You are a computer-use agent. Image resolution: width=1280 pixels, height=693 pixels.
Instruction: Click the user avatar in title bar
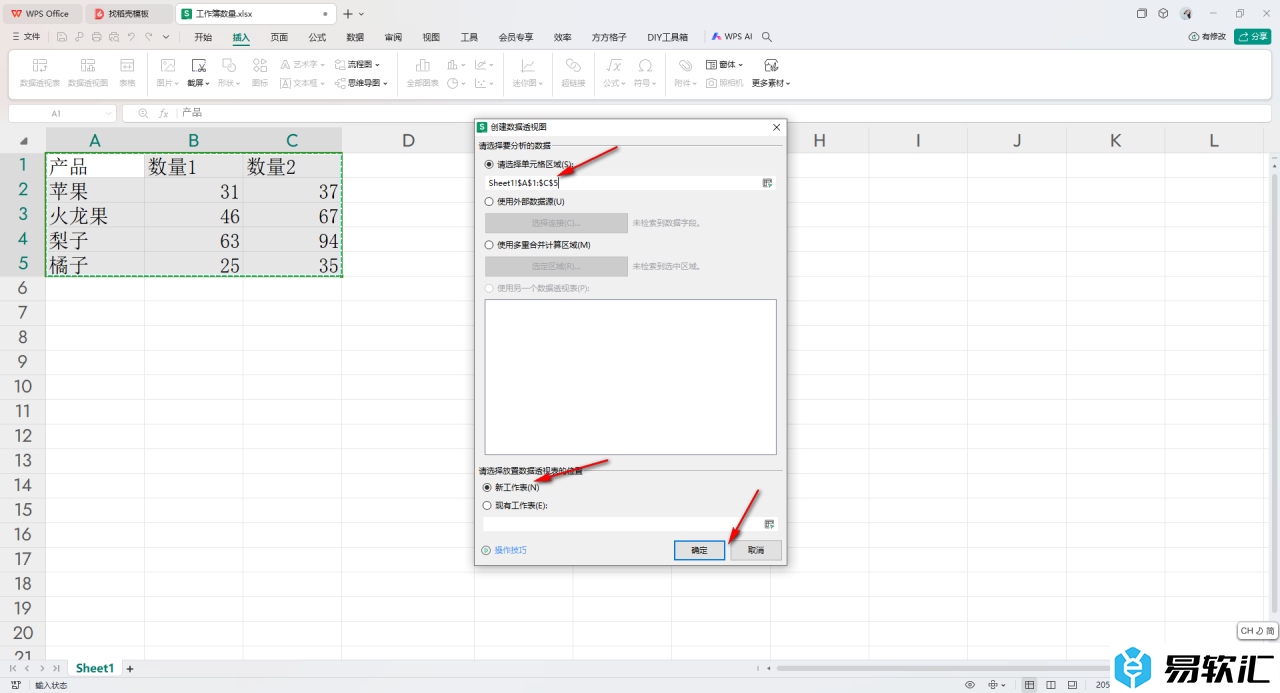tap(1186, 14)
